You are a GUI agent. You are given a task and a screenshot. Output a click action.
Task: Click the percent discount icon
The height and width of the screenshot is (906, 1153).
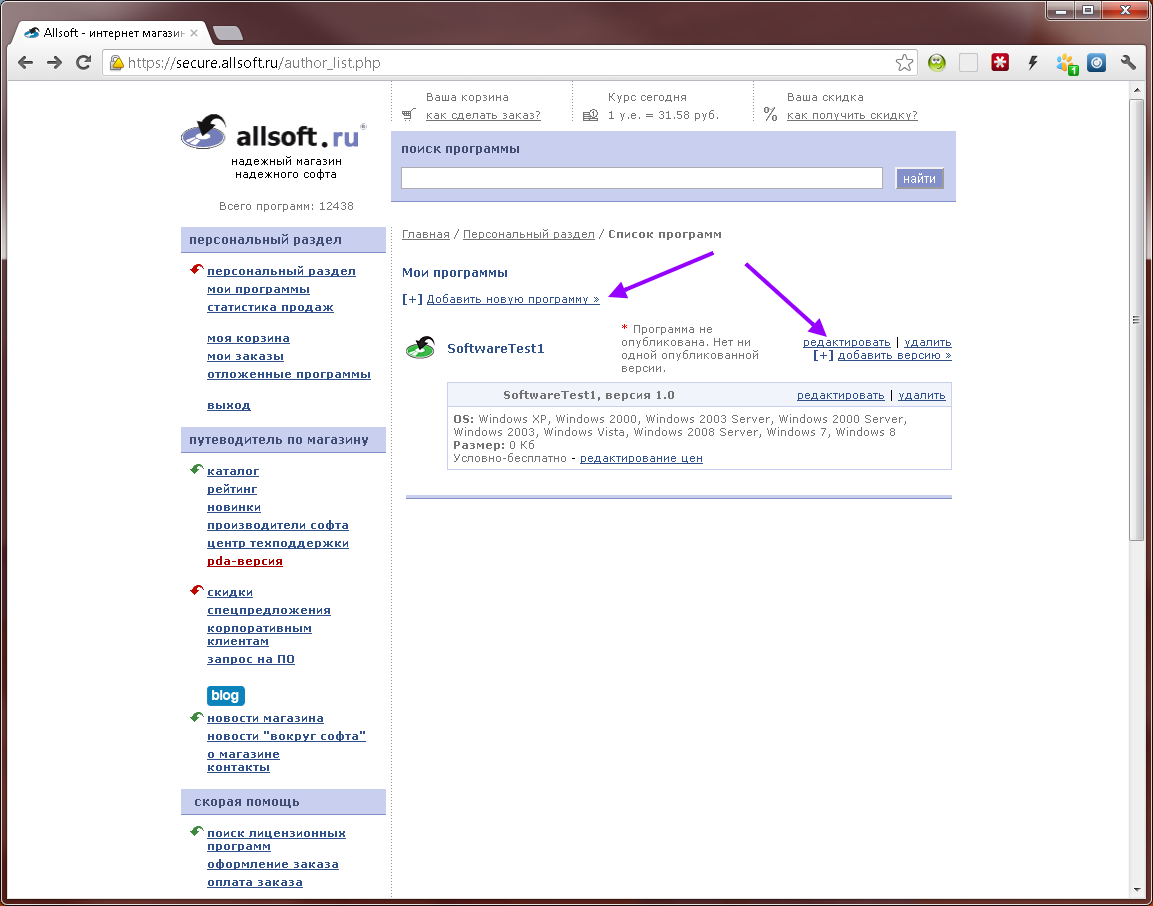(x=770, y=114)
